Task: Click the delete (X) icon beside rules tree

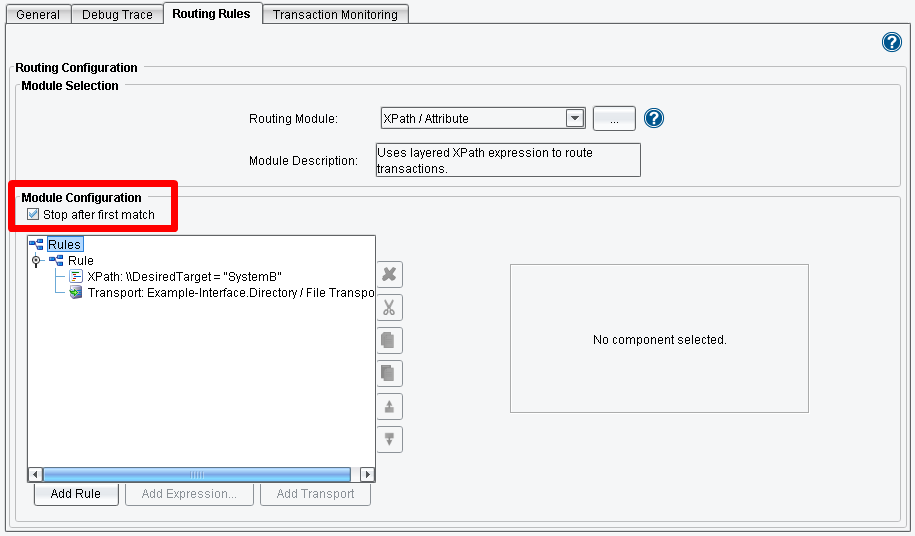Action: (x=389, y=275)
